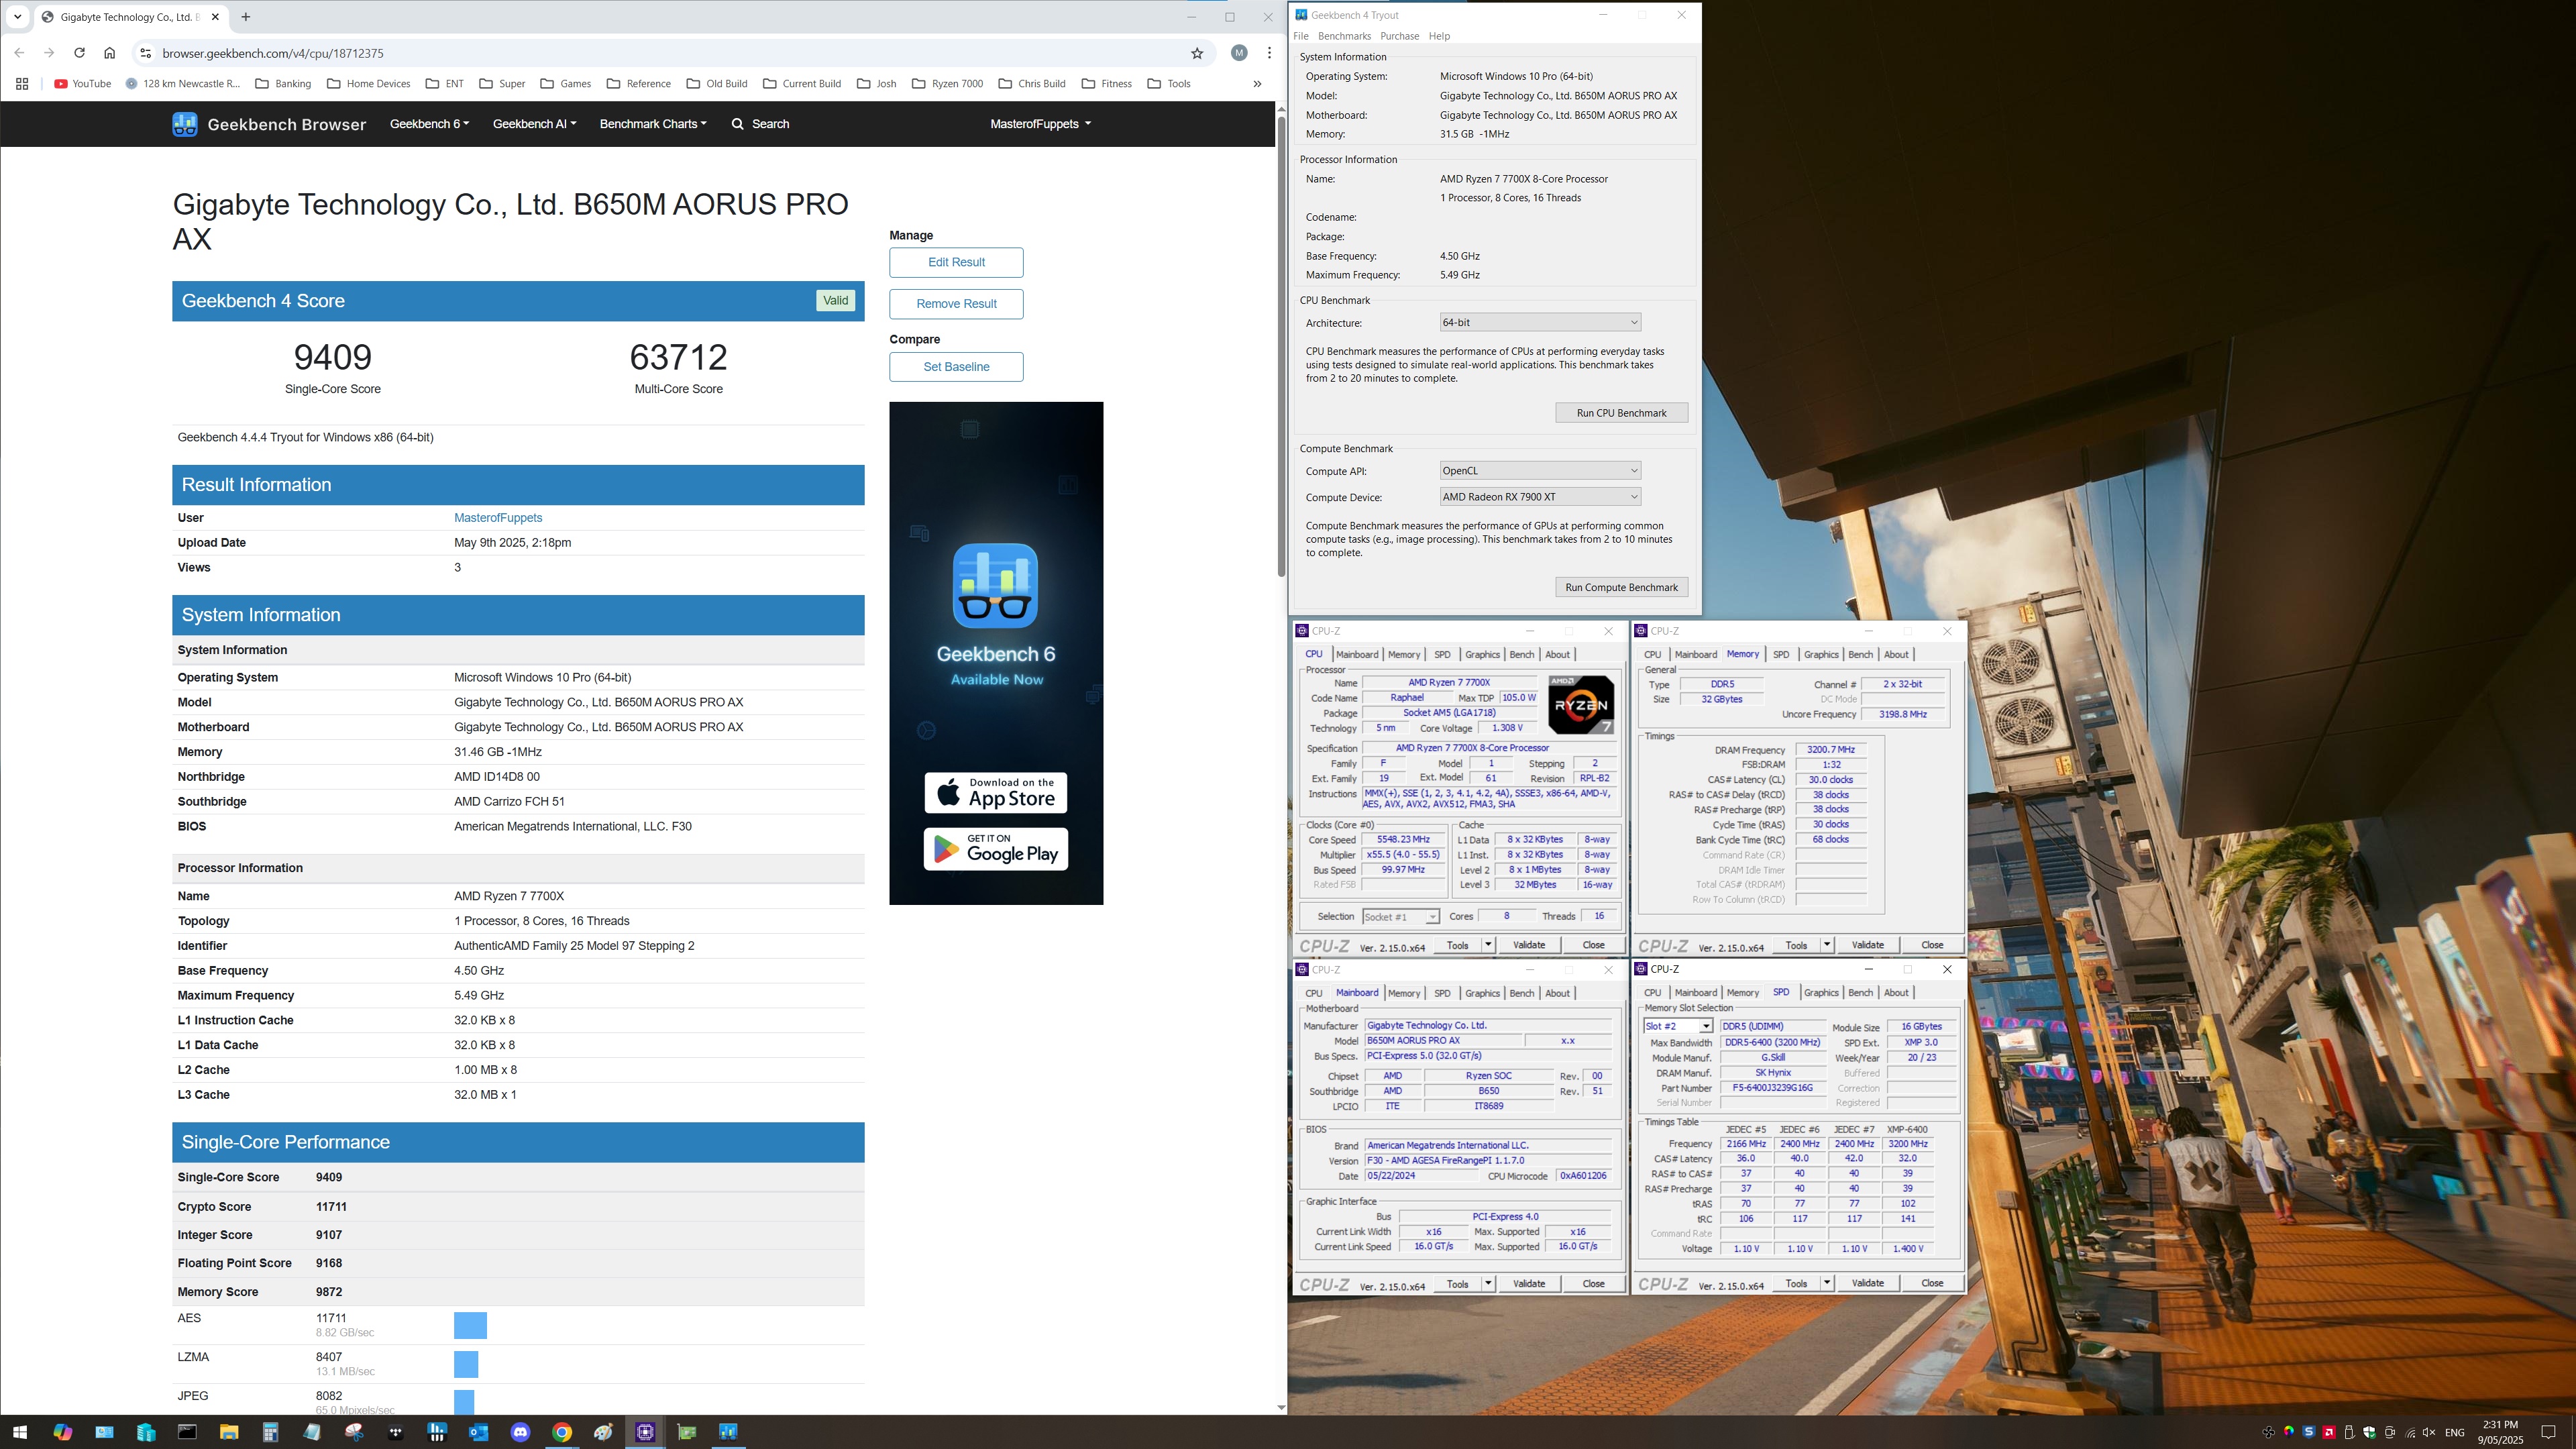2576x1449 pixels.
Task: Open the Purchase menu in Geekbench 4
Action: pos(1399,36)
